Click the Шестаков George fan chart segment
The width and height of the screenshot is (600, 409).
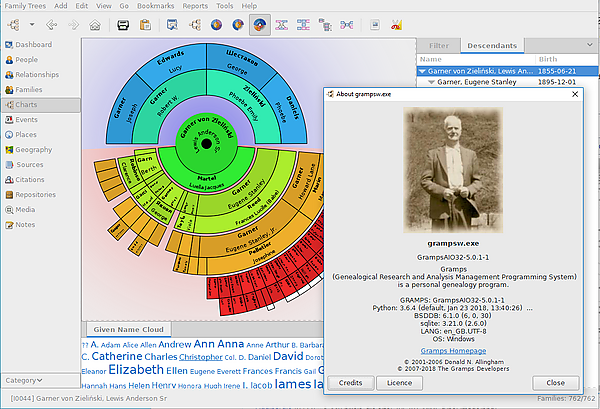(239, 62)
